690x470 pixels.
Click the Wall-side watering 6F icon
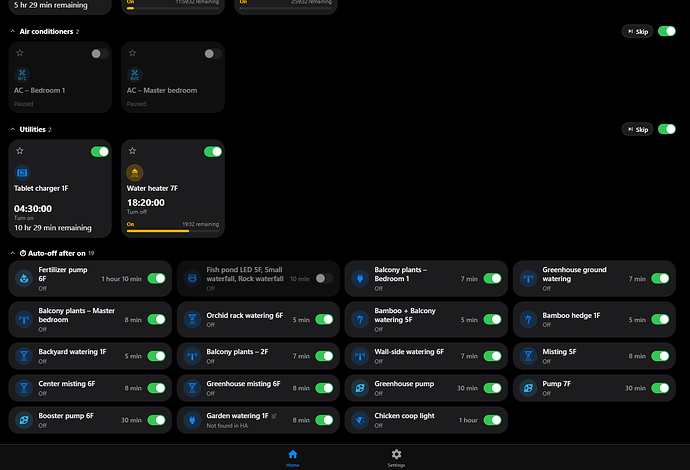(360, 356)
